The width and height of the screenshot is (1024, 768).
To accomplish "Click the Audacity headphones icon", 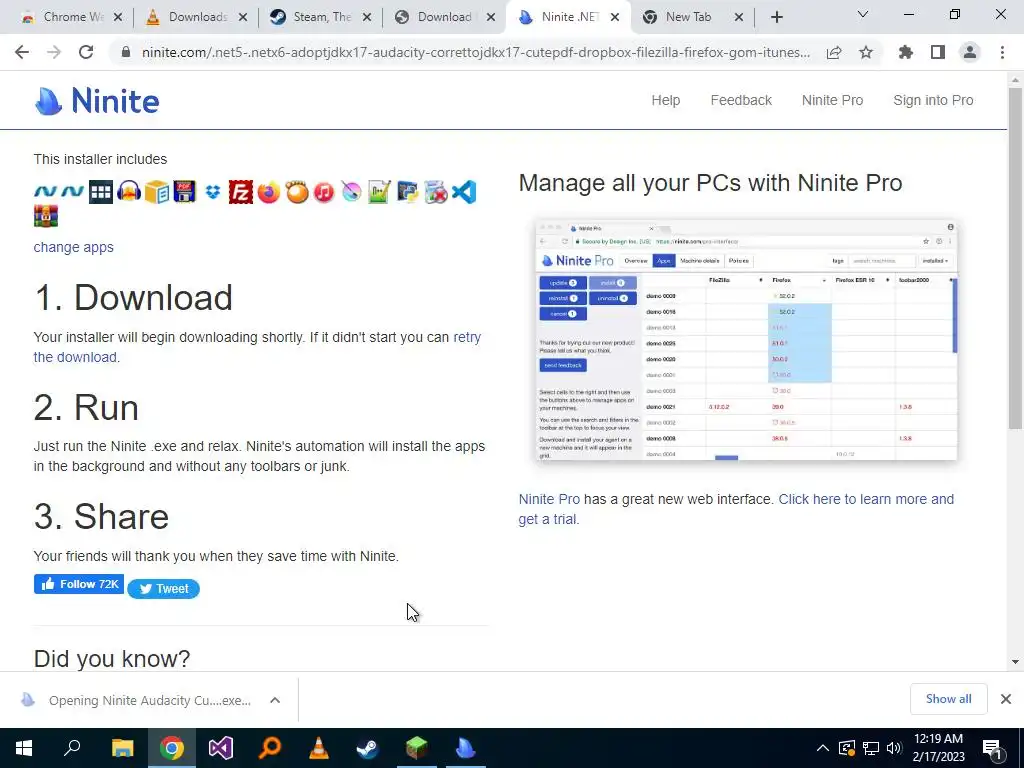I will [129, 192].
